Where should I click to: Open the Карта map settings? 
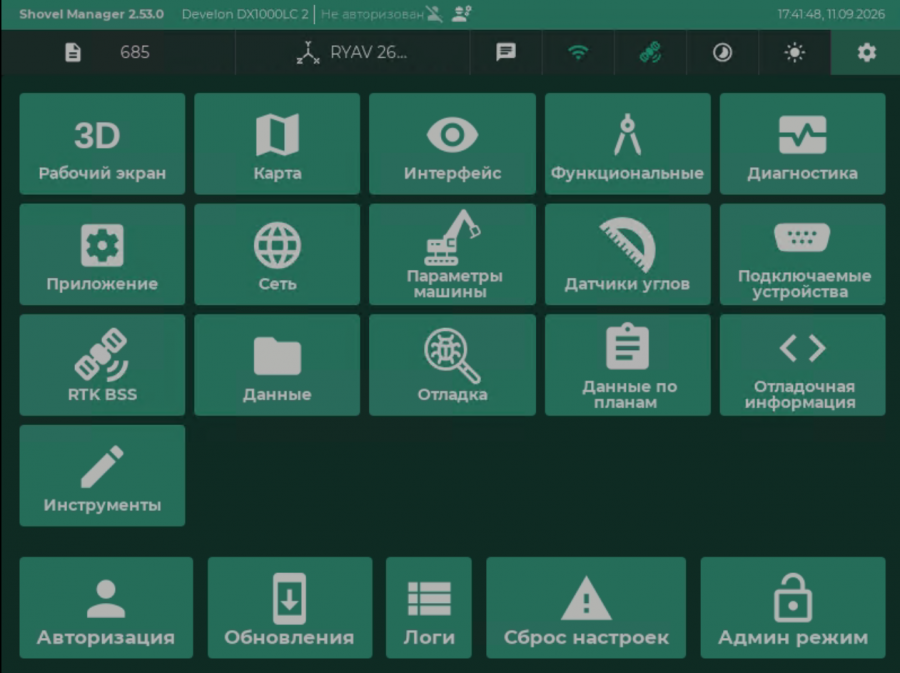(277, 143)
